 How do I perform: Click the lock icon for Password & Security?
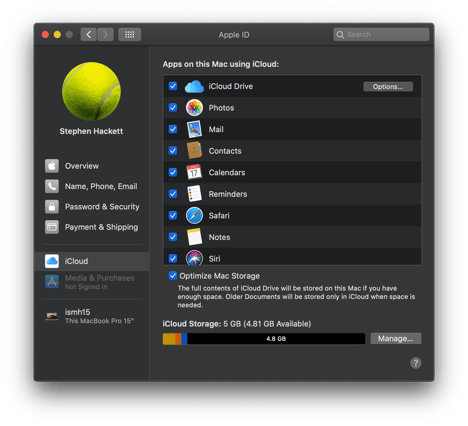[52, 207]
